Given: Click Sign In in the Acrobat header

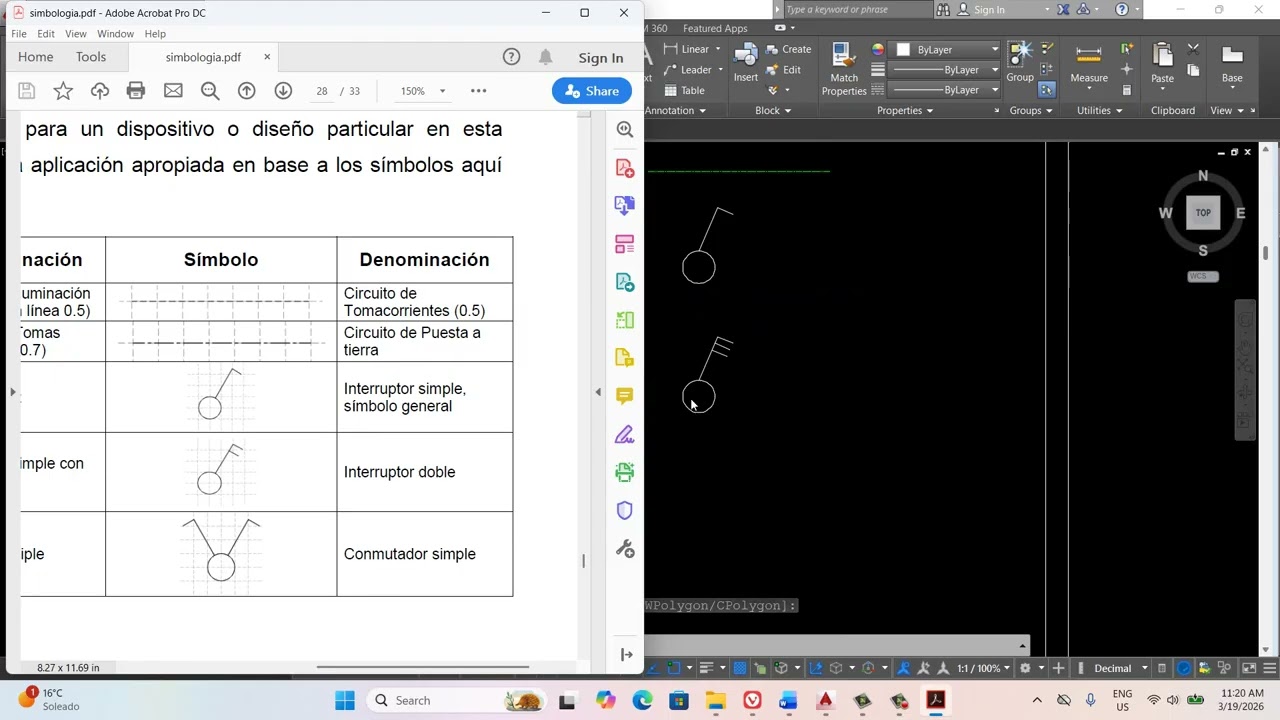Looking at the screenshot, I should [600, 58].
